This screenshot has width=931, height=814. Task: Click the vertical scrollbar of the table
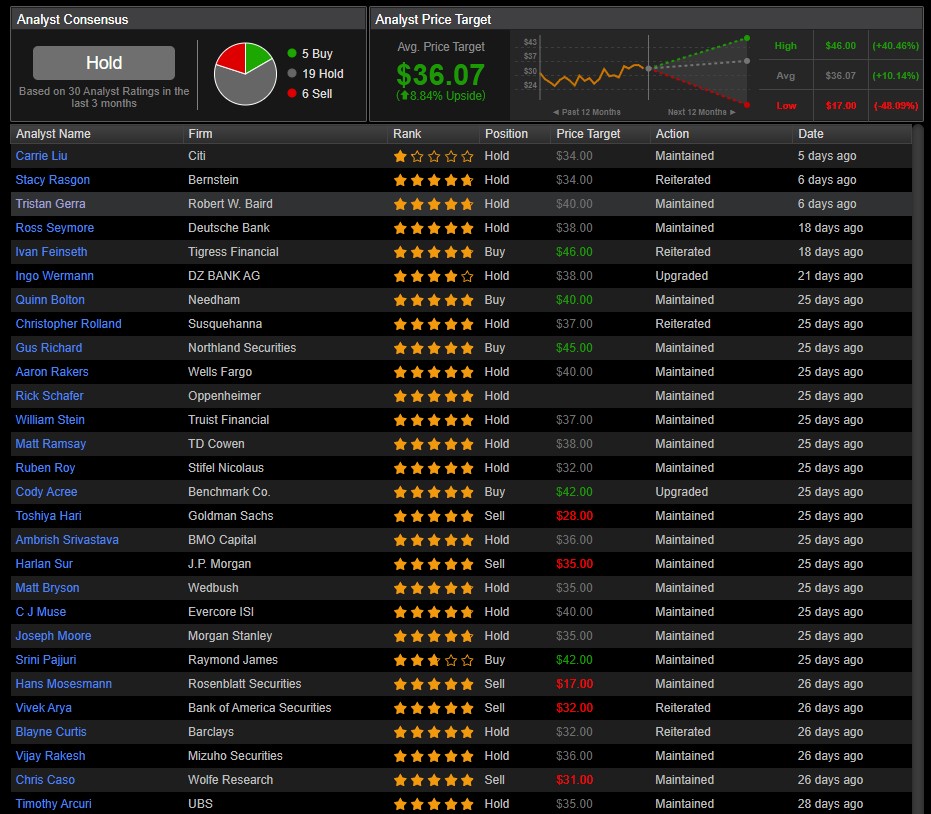coord(919,469)
